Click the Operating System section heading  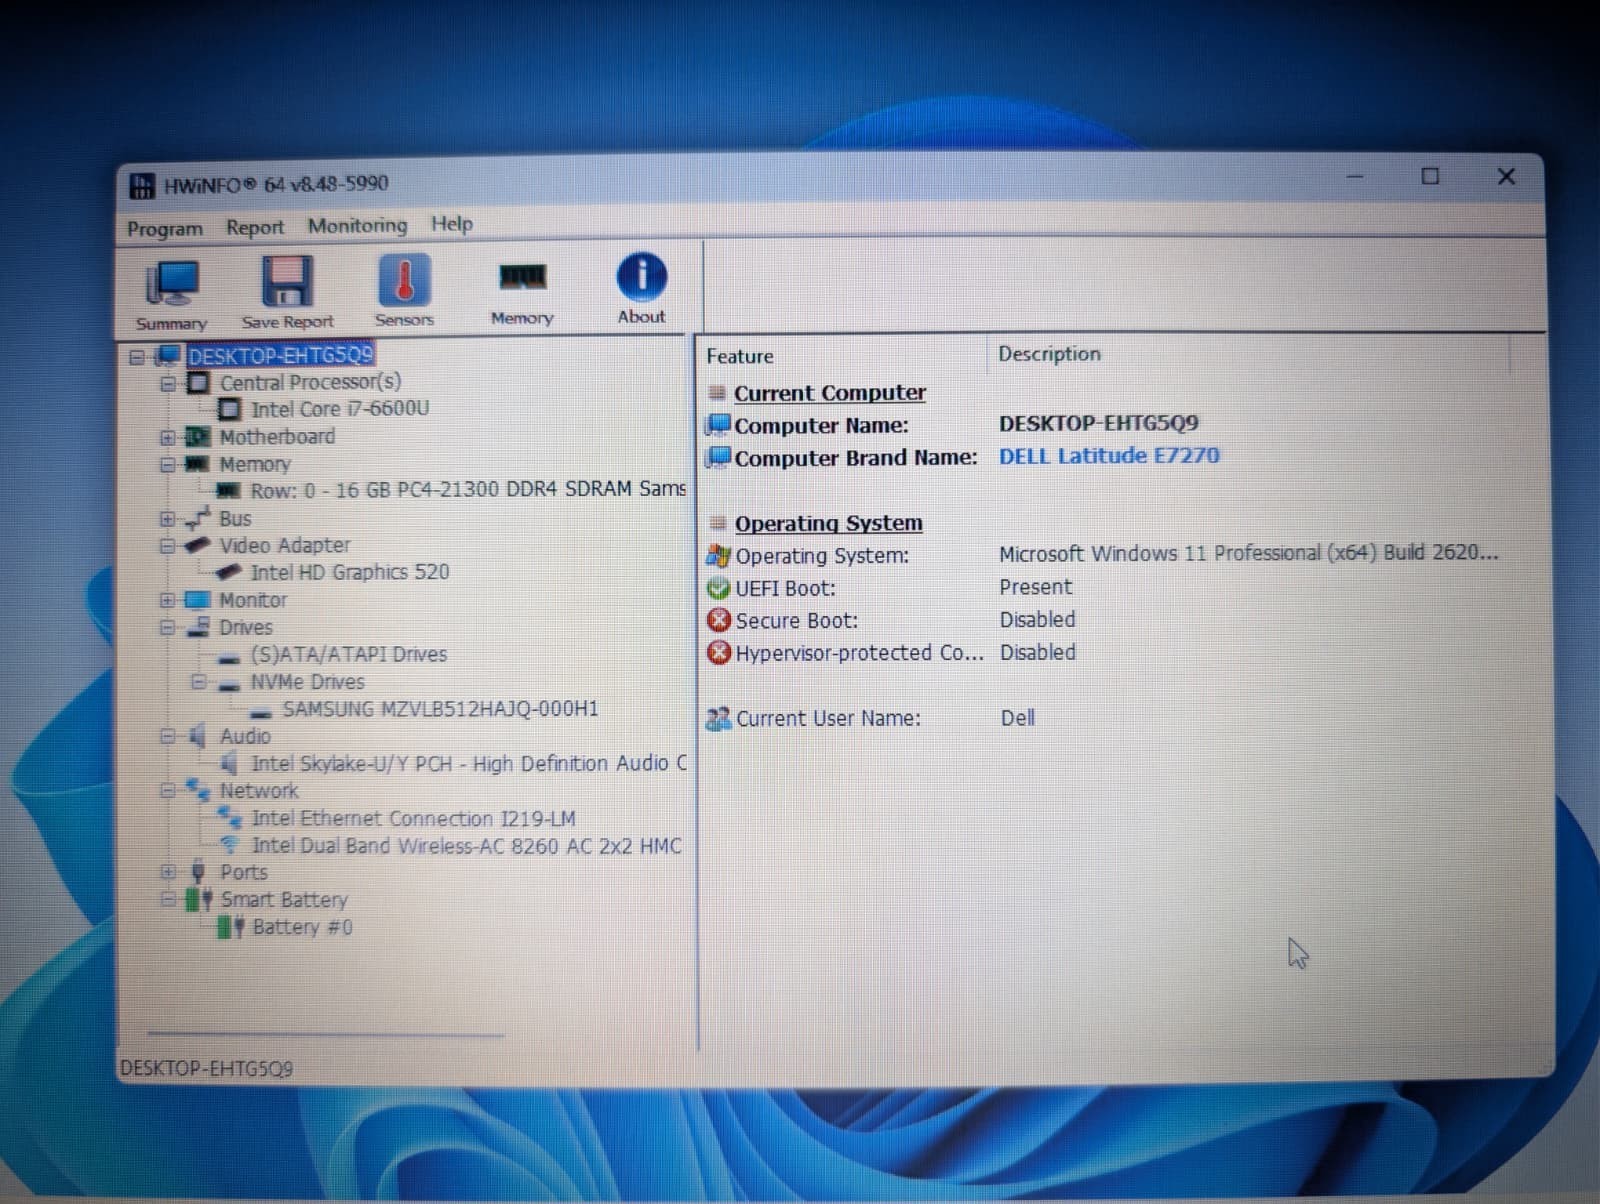(x=828, y=524)
